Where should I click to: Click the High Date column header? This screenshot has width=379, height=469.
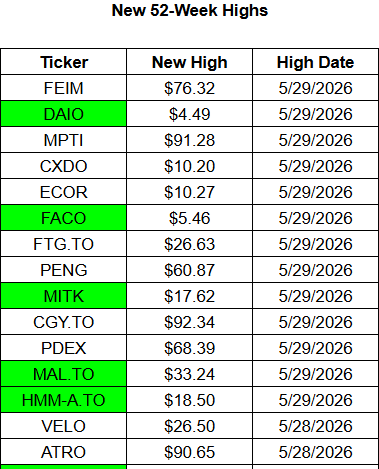315,62
